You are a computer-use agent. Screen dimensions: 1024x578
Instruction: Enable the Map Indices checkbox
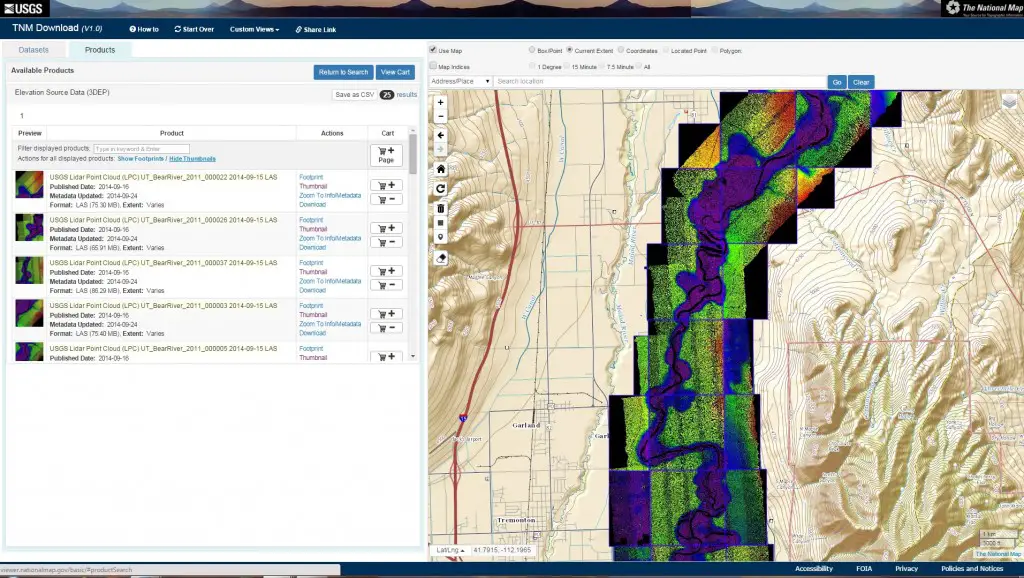[433, 66]
